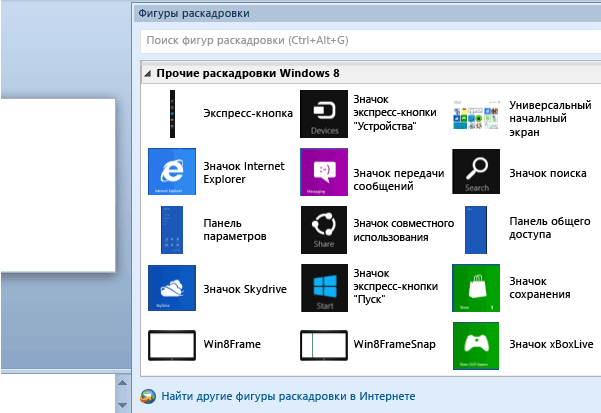
Task: Click the Значок xBoxLive label
Action: pos(551,344)
